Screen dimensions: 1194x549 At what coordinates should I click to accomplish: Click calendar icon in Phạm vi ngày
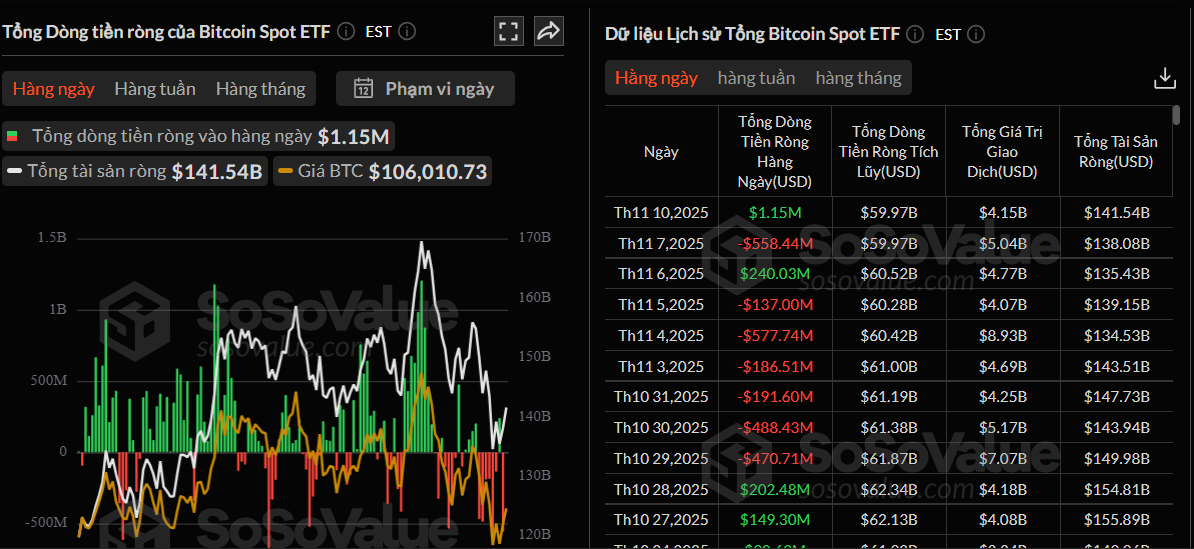(364, 89)
